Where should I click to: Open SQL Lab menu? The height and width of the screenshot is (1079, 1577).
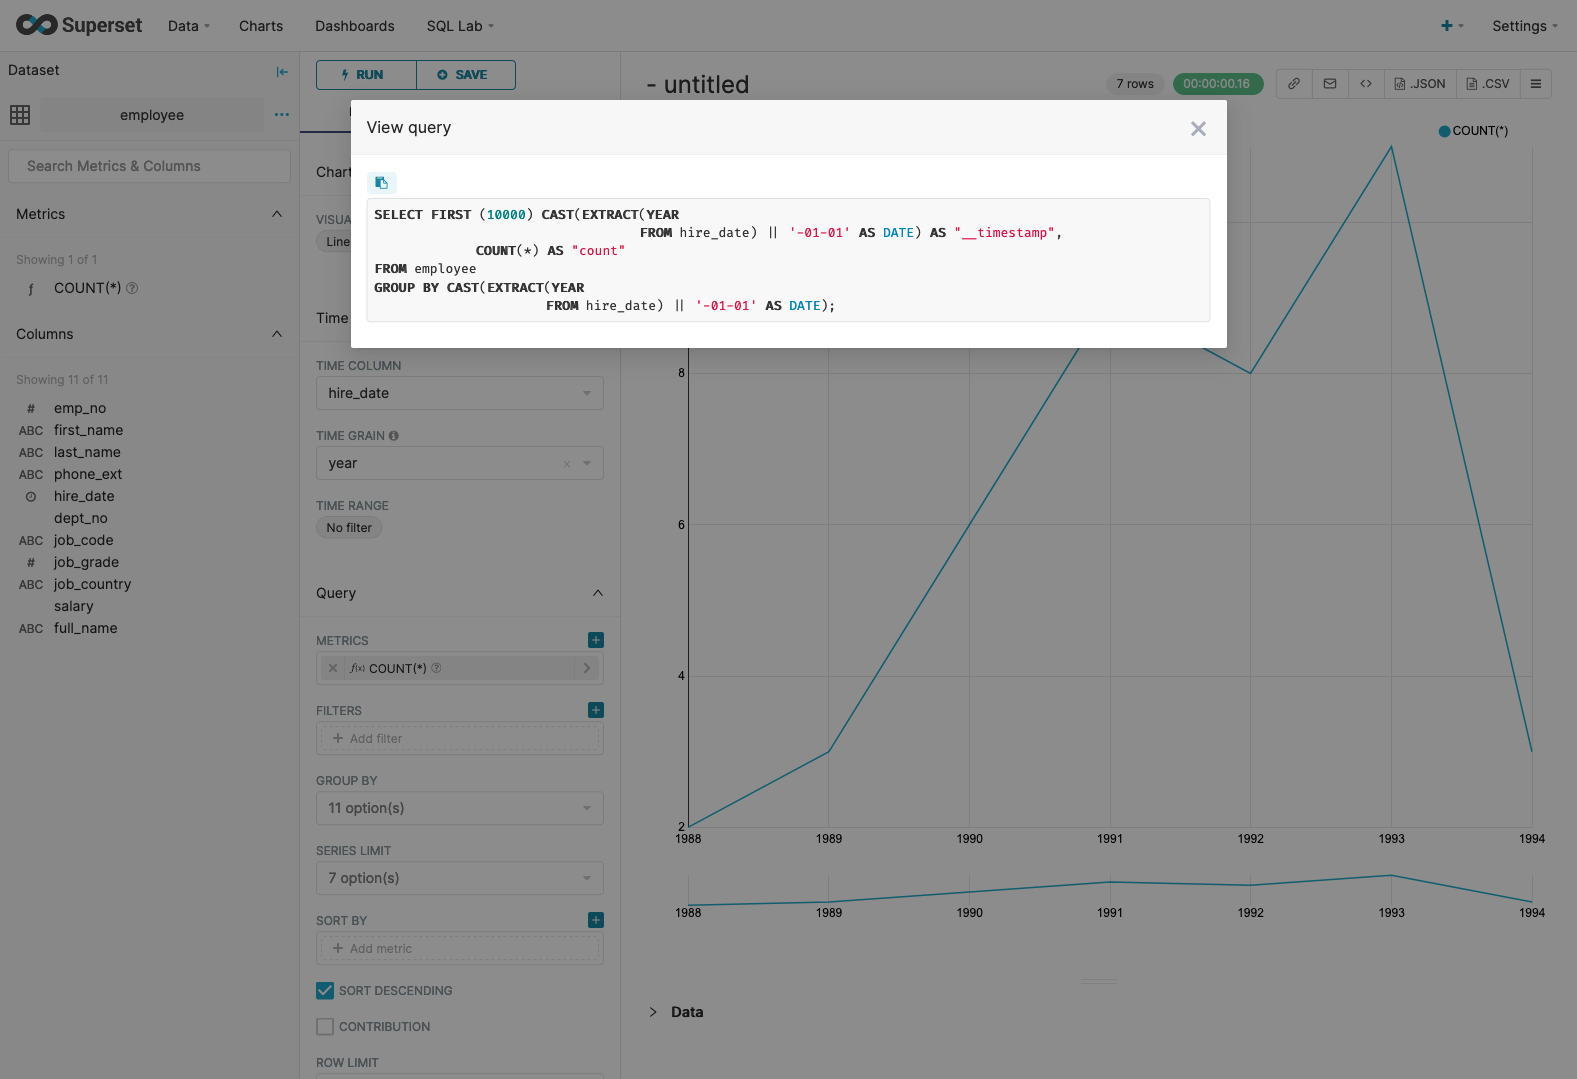click(460, 26)
